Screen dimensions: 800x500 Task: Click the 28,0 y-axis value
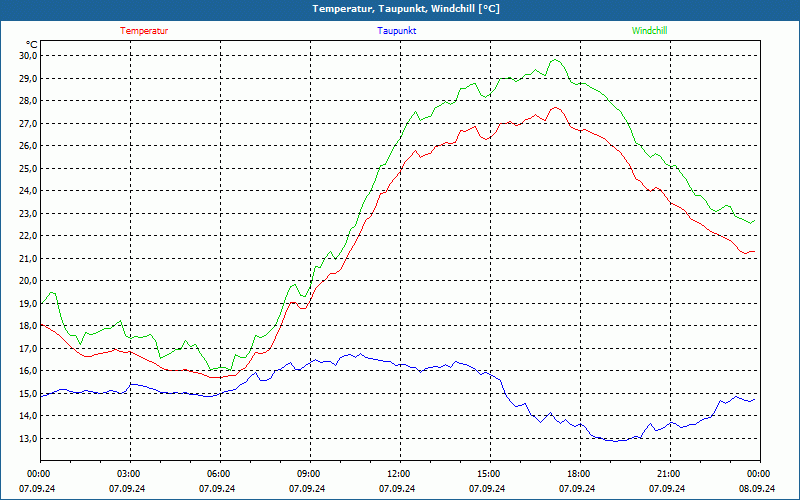click(x=29, y=101)
